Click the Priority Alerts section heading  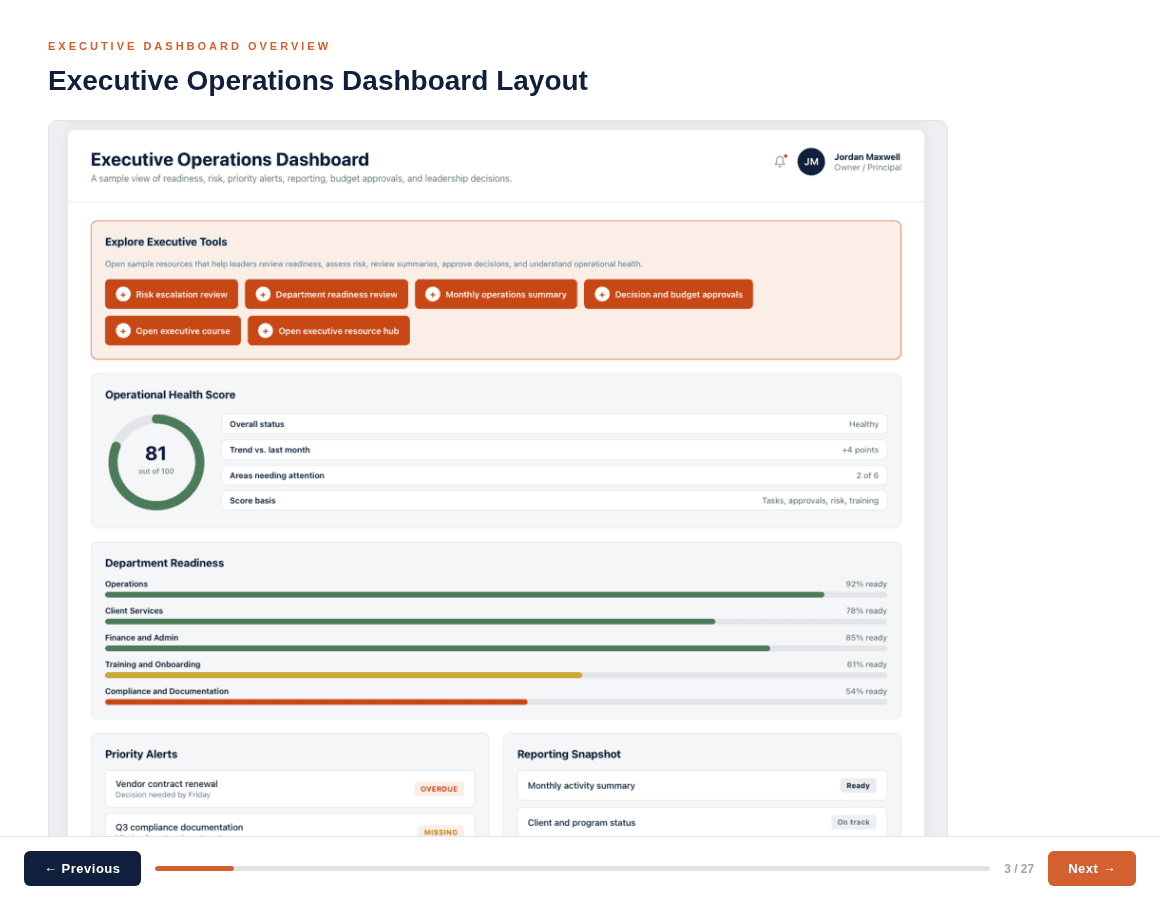pyautogui.click(x=141, y=754)
